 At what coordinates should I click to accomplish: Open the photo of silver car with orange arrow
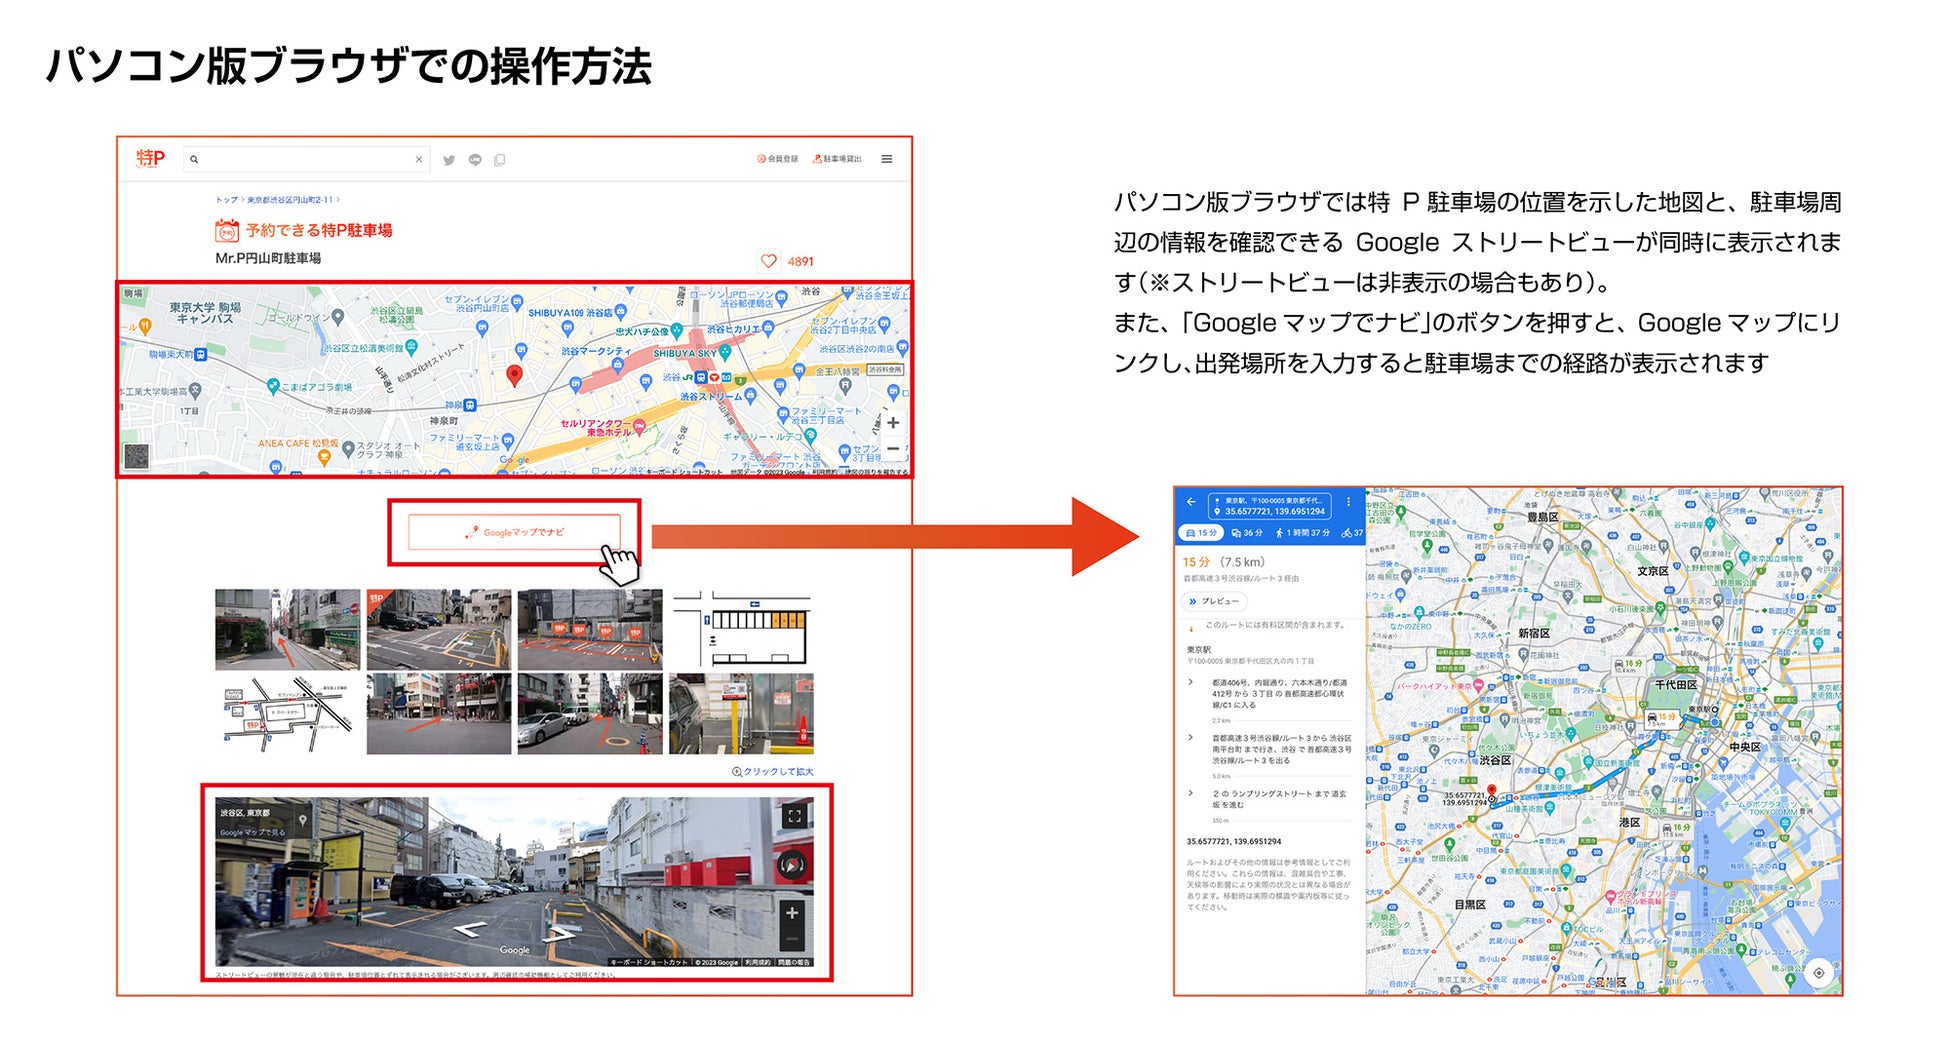[x=590, y=714]
